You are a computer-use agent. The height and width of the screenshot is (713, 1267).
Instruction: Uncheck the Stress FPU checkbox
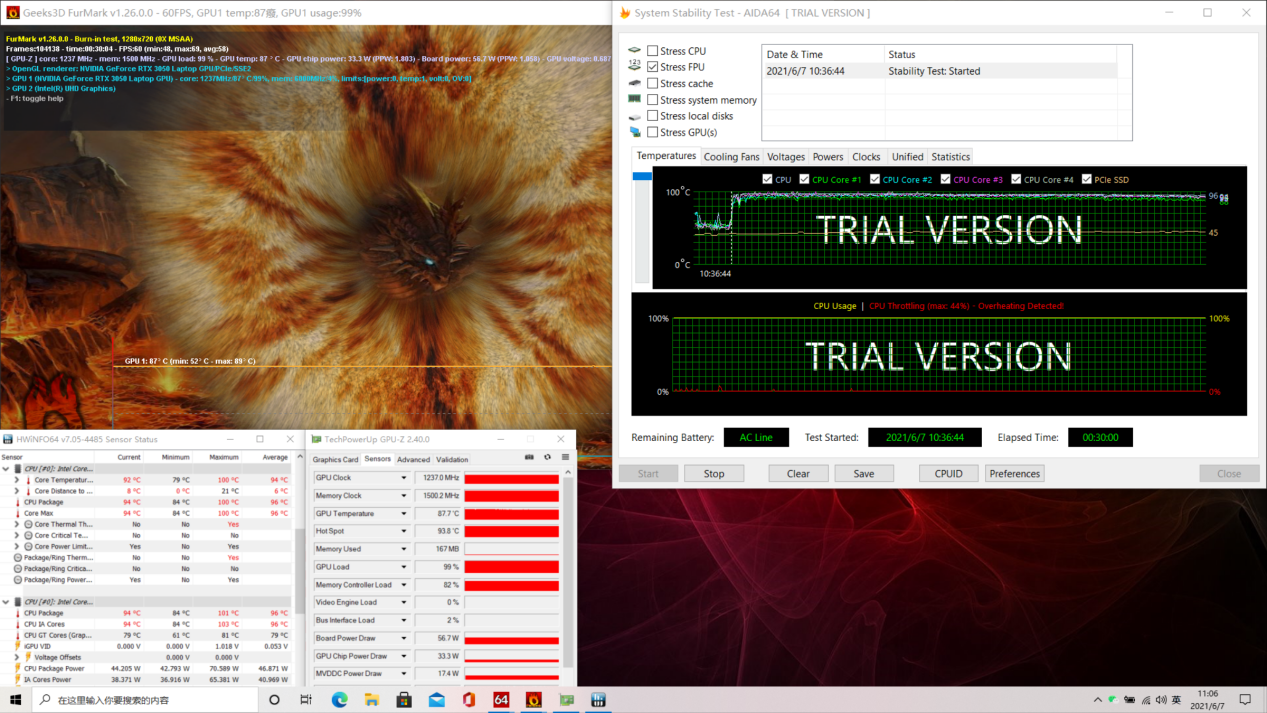click(653, 67)
